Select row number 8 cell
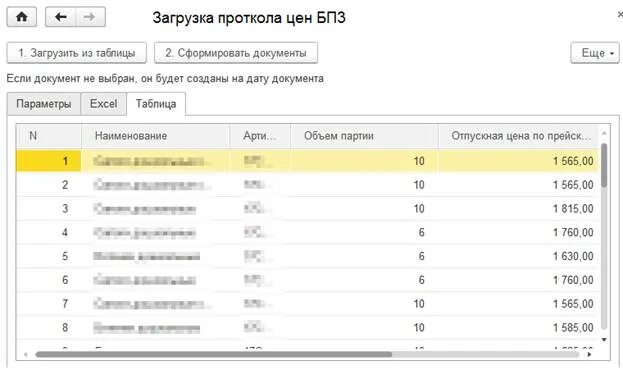The height and width of the screenshot is (370, 623). pyautogui.click(x=49, y=328)
